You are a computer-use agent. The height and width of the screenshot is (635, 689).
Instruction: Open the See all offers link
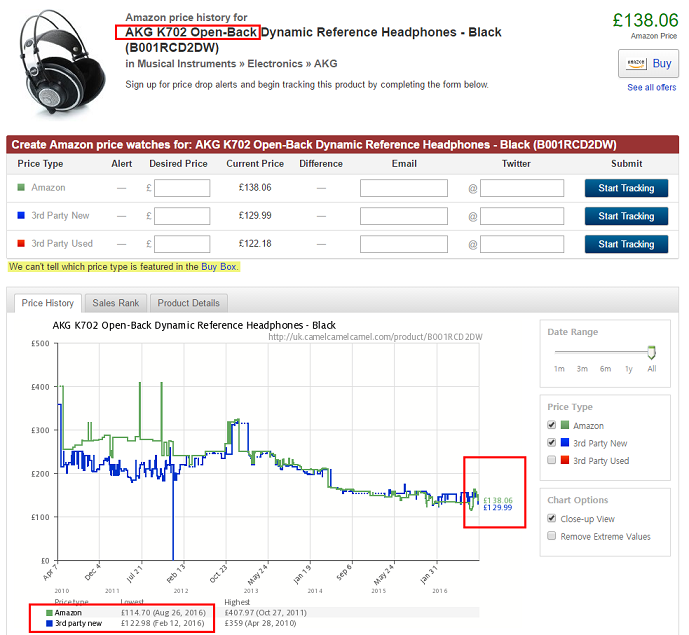[651, 88]
